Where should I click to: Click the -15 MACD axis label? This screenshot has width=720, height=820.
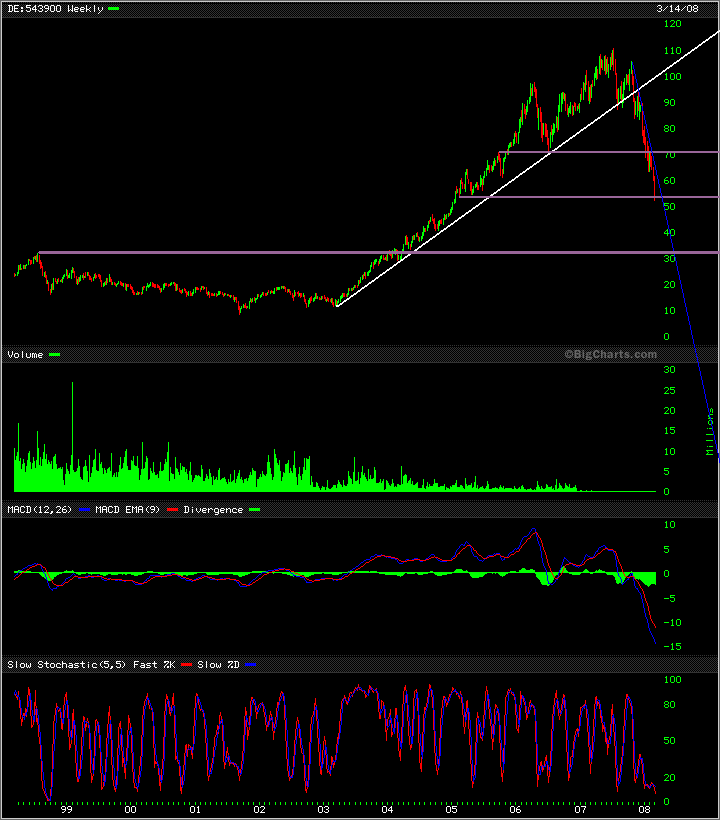coord(672,647)
